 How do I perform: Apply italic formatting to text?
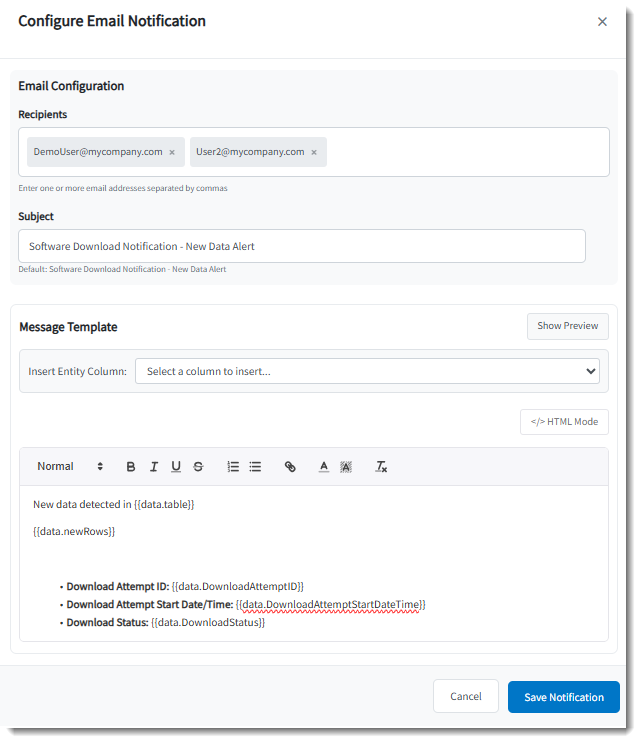[x=154, y=467]
